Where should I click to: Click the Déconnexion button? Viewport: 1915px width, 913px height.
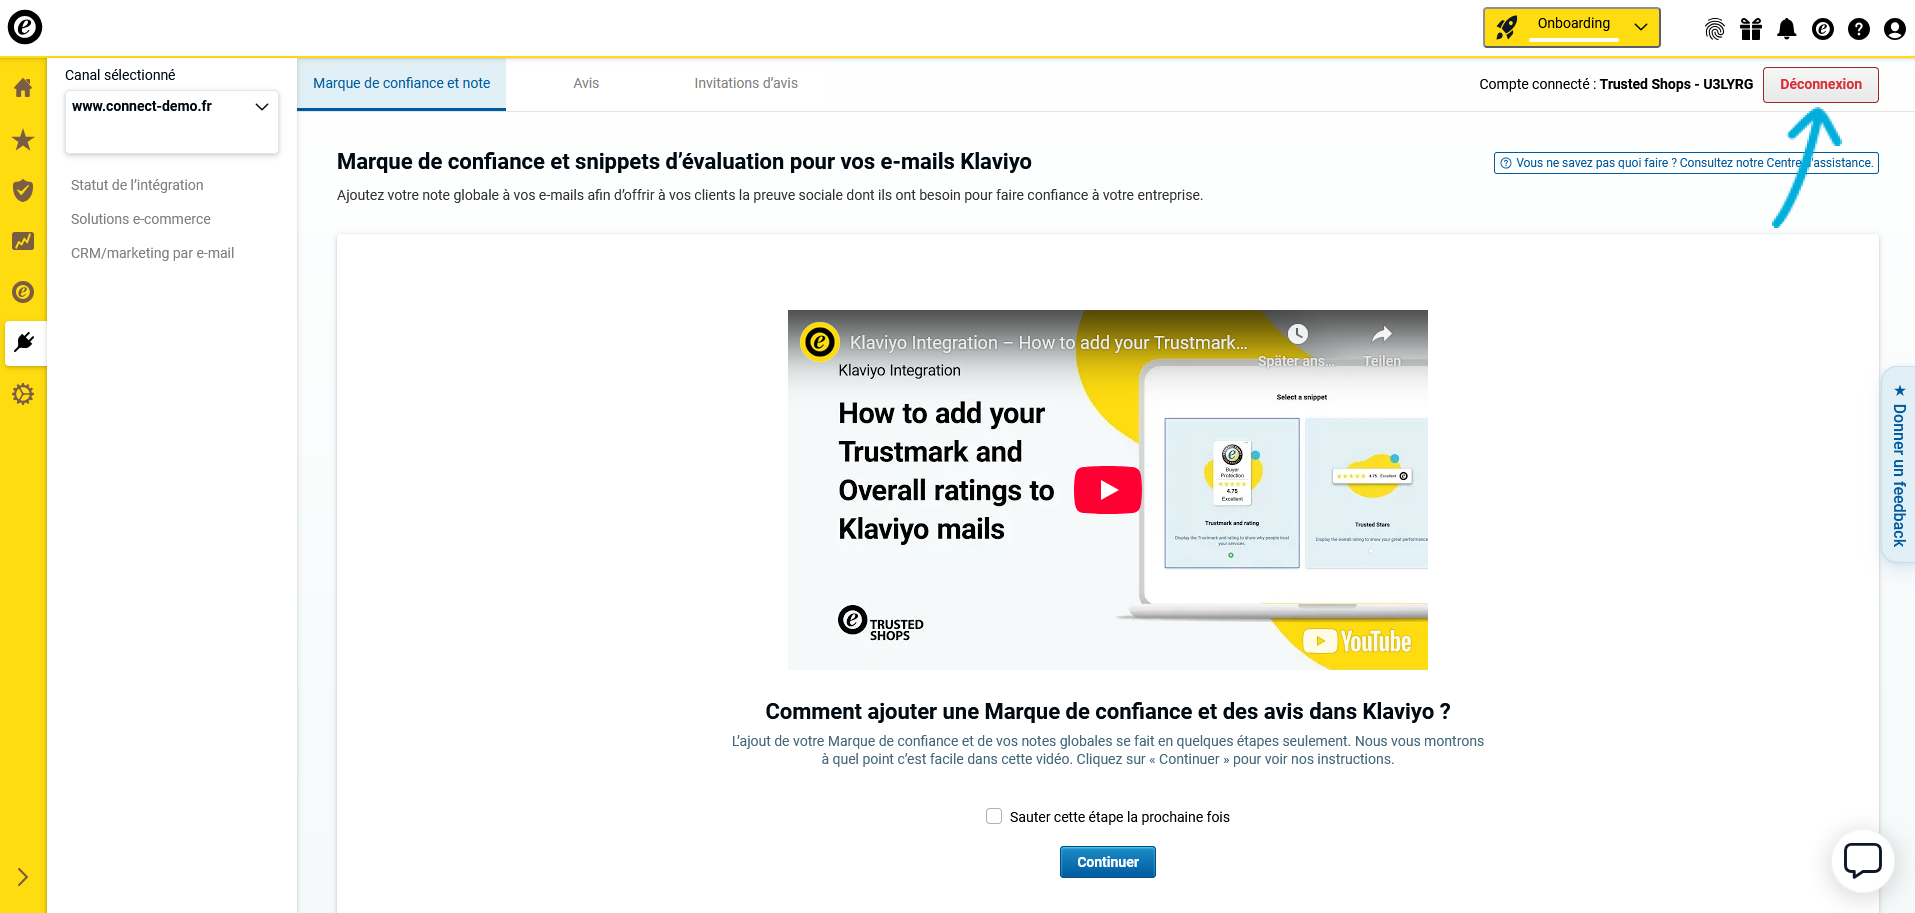tap(1820, 85)
